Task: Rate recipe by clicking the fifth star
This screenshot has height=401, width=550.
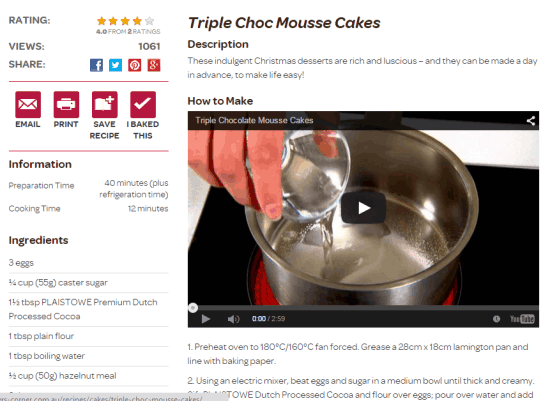Action: (149, 21)
